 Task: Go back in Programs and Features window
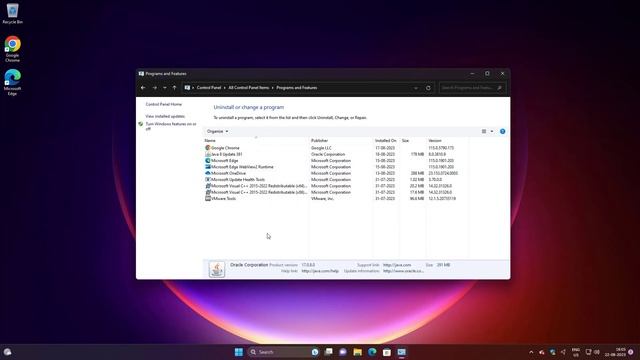coord(143,88)
